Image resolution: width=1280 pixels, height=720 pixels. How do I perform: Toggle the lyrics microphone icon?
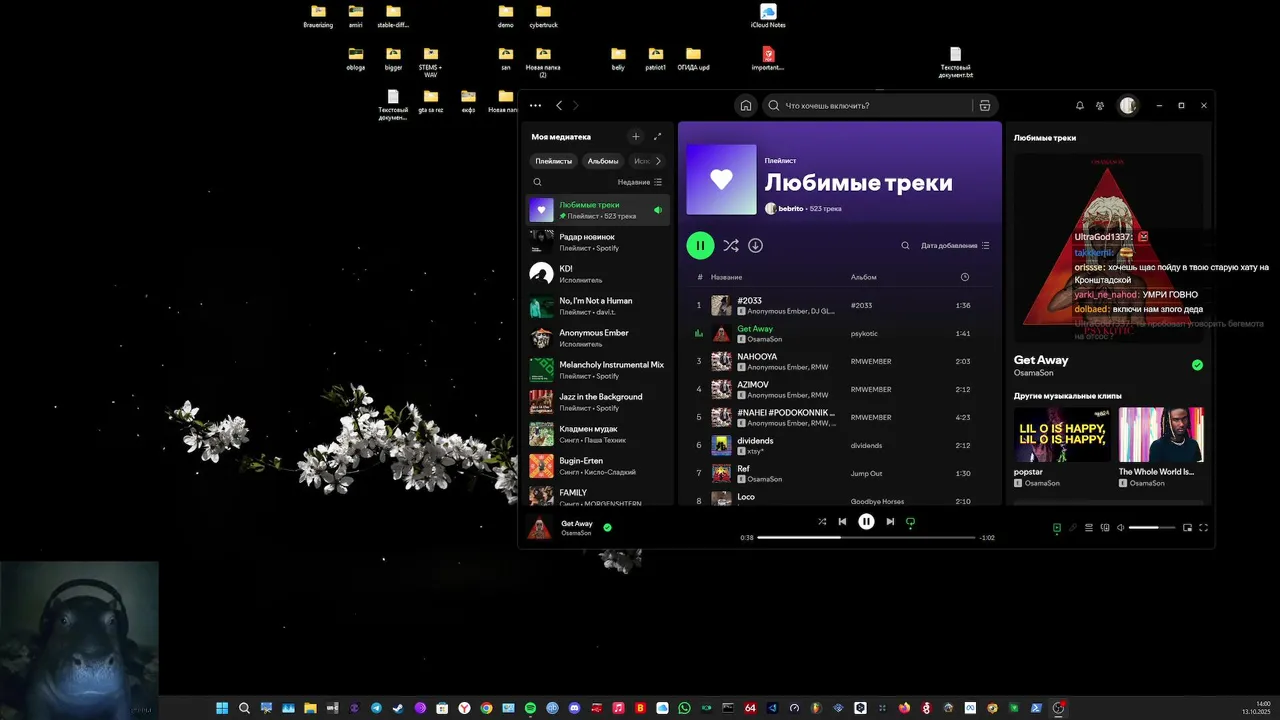click(x=1073, y=527)
